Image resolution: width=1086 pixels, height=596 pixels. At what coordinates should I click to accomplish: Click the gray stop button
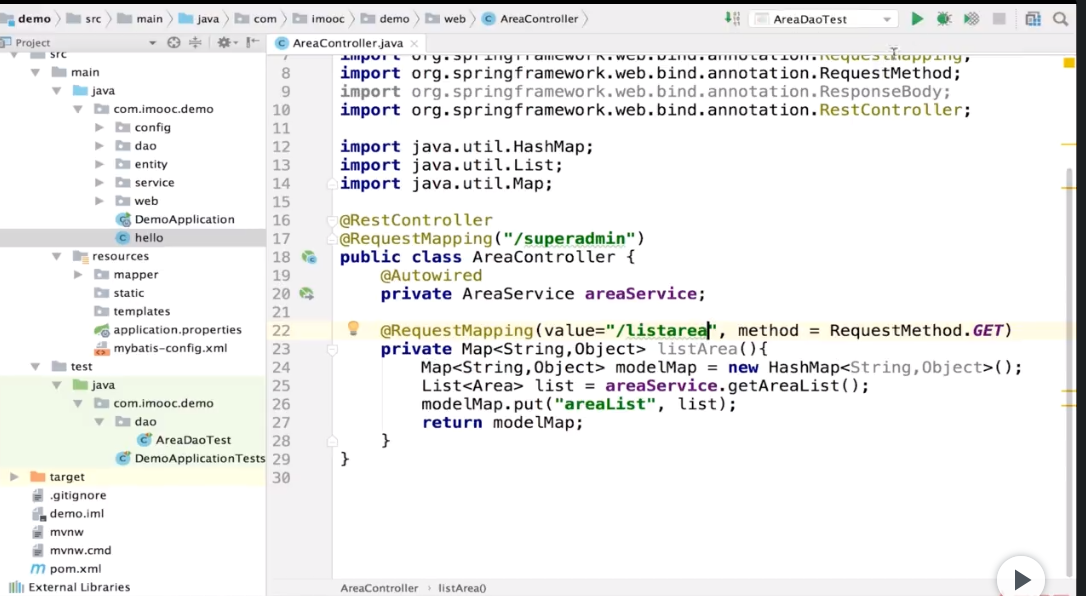(999, 19)
